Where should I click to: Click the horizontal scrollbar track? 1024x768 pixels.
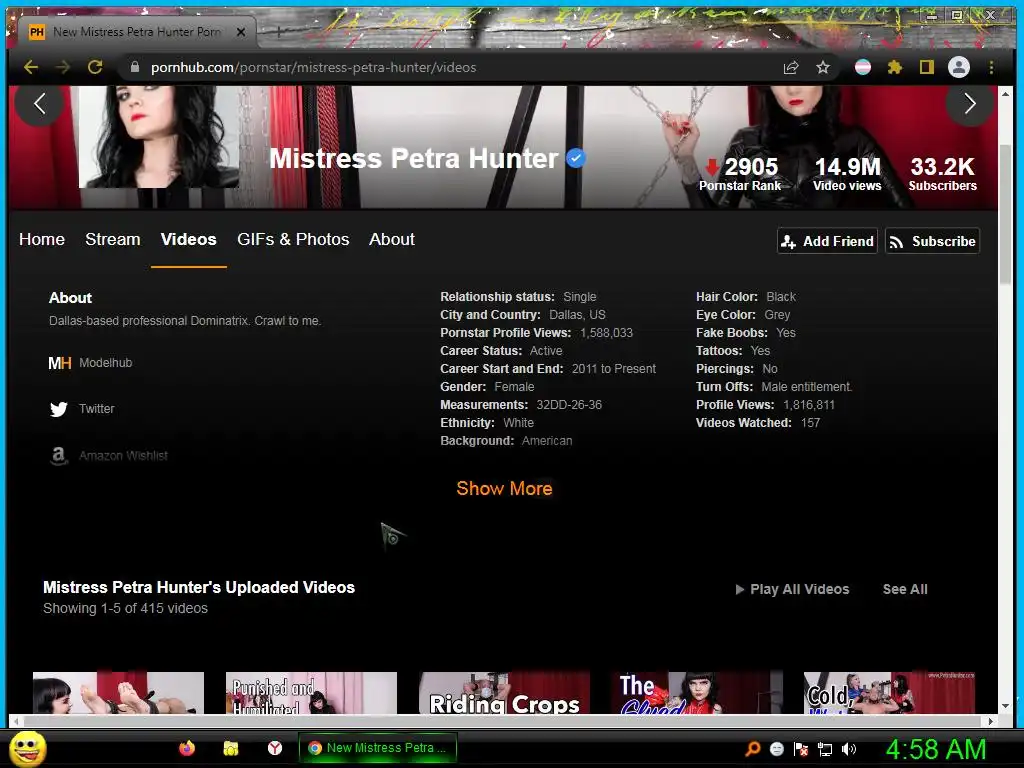503,722
